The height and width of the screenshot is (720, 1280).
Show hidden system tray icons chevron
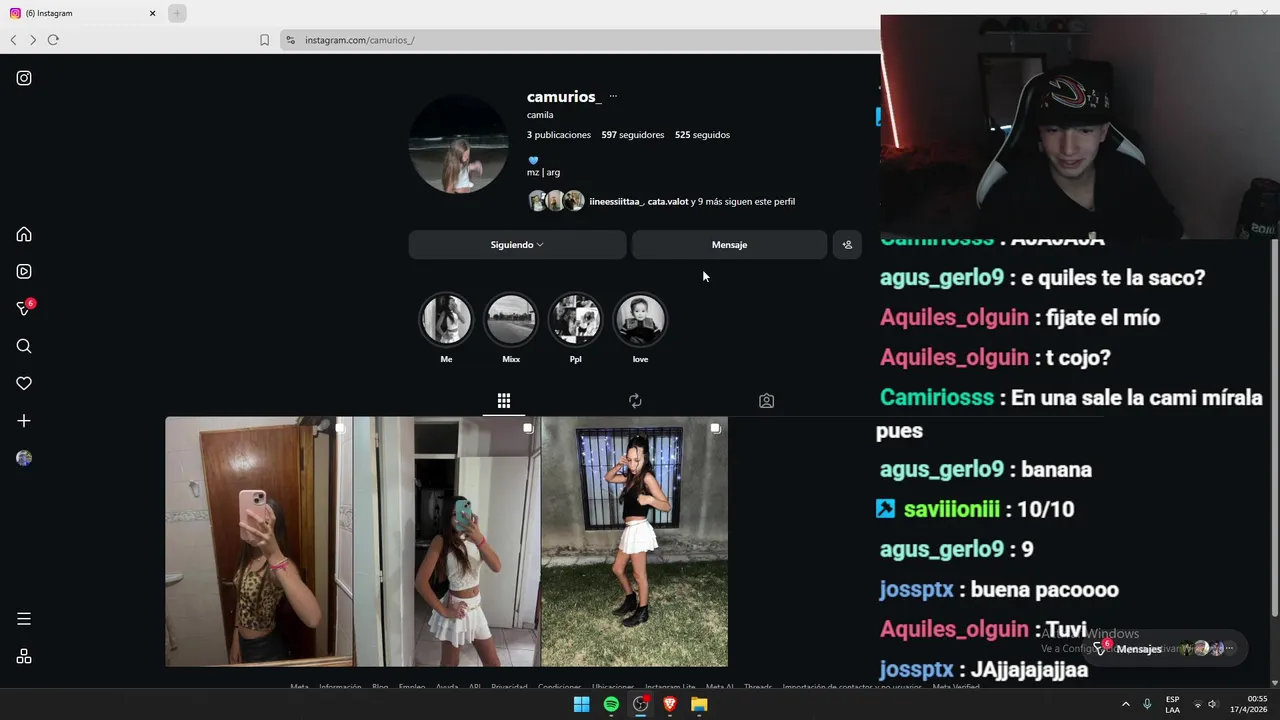(1125, 704)
